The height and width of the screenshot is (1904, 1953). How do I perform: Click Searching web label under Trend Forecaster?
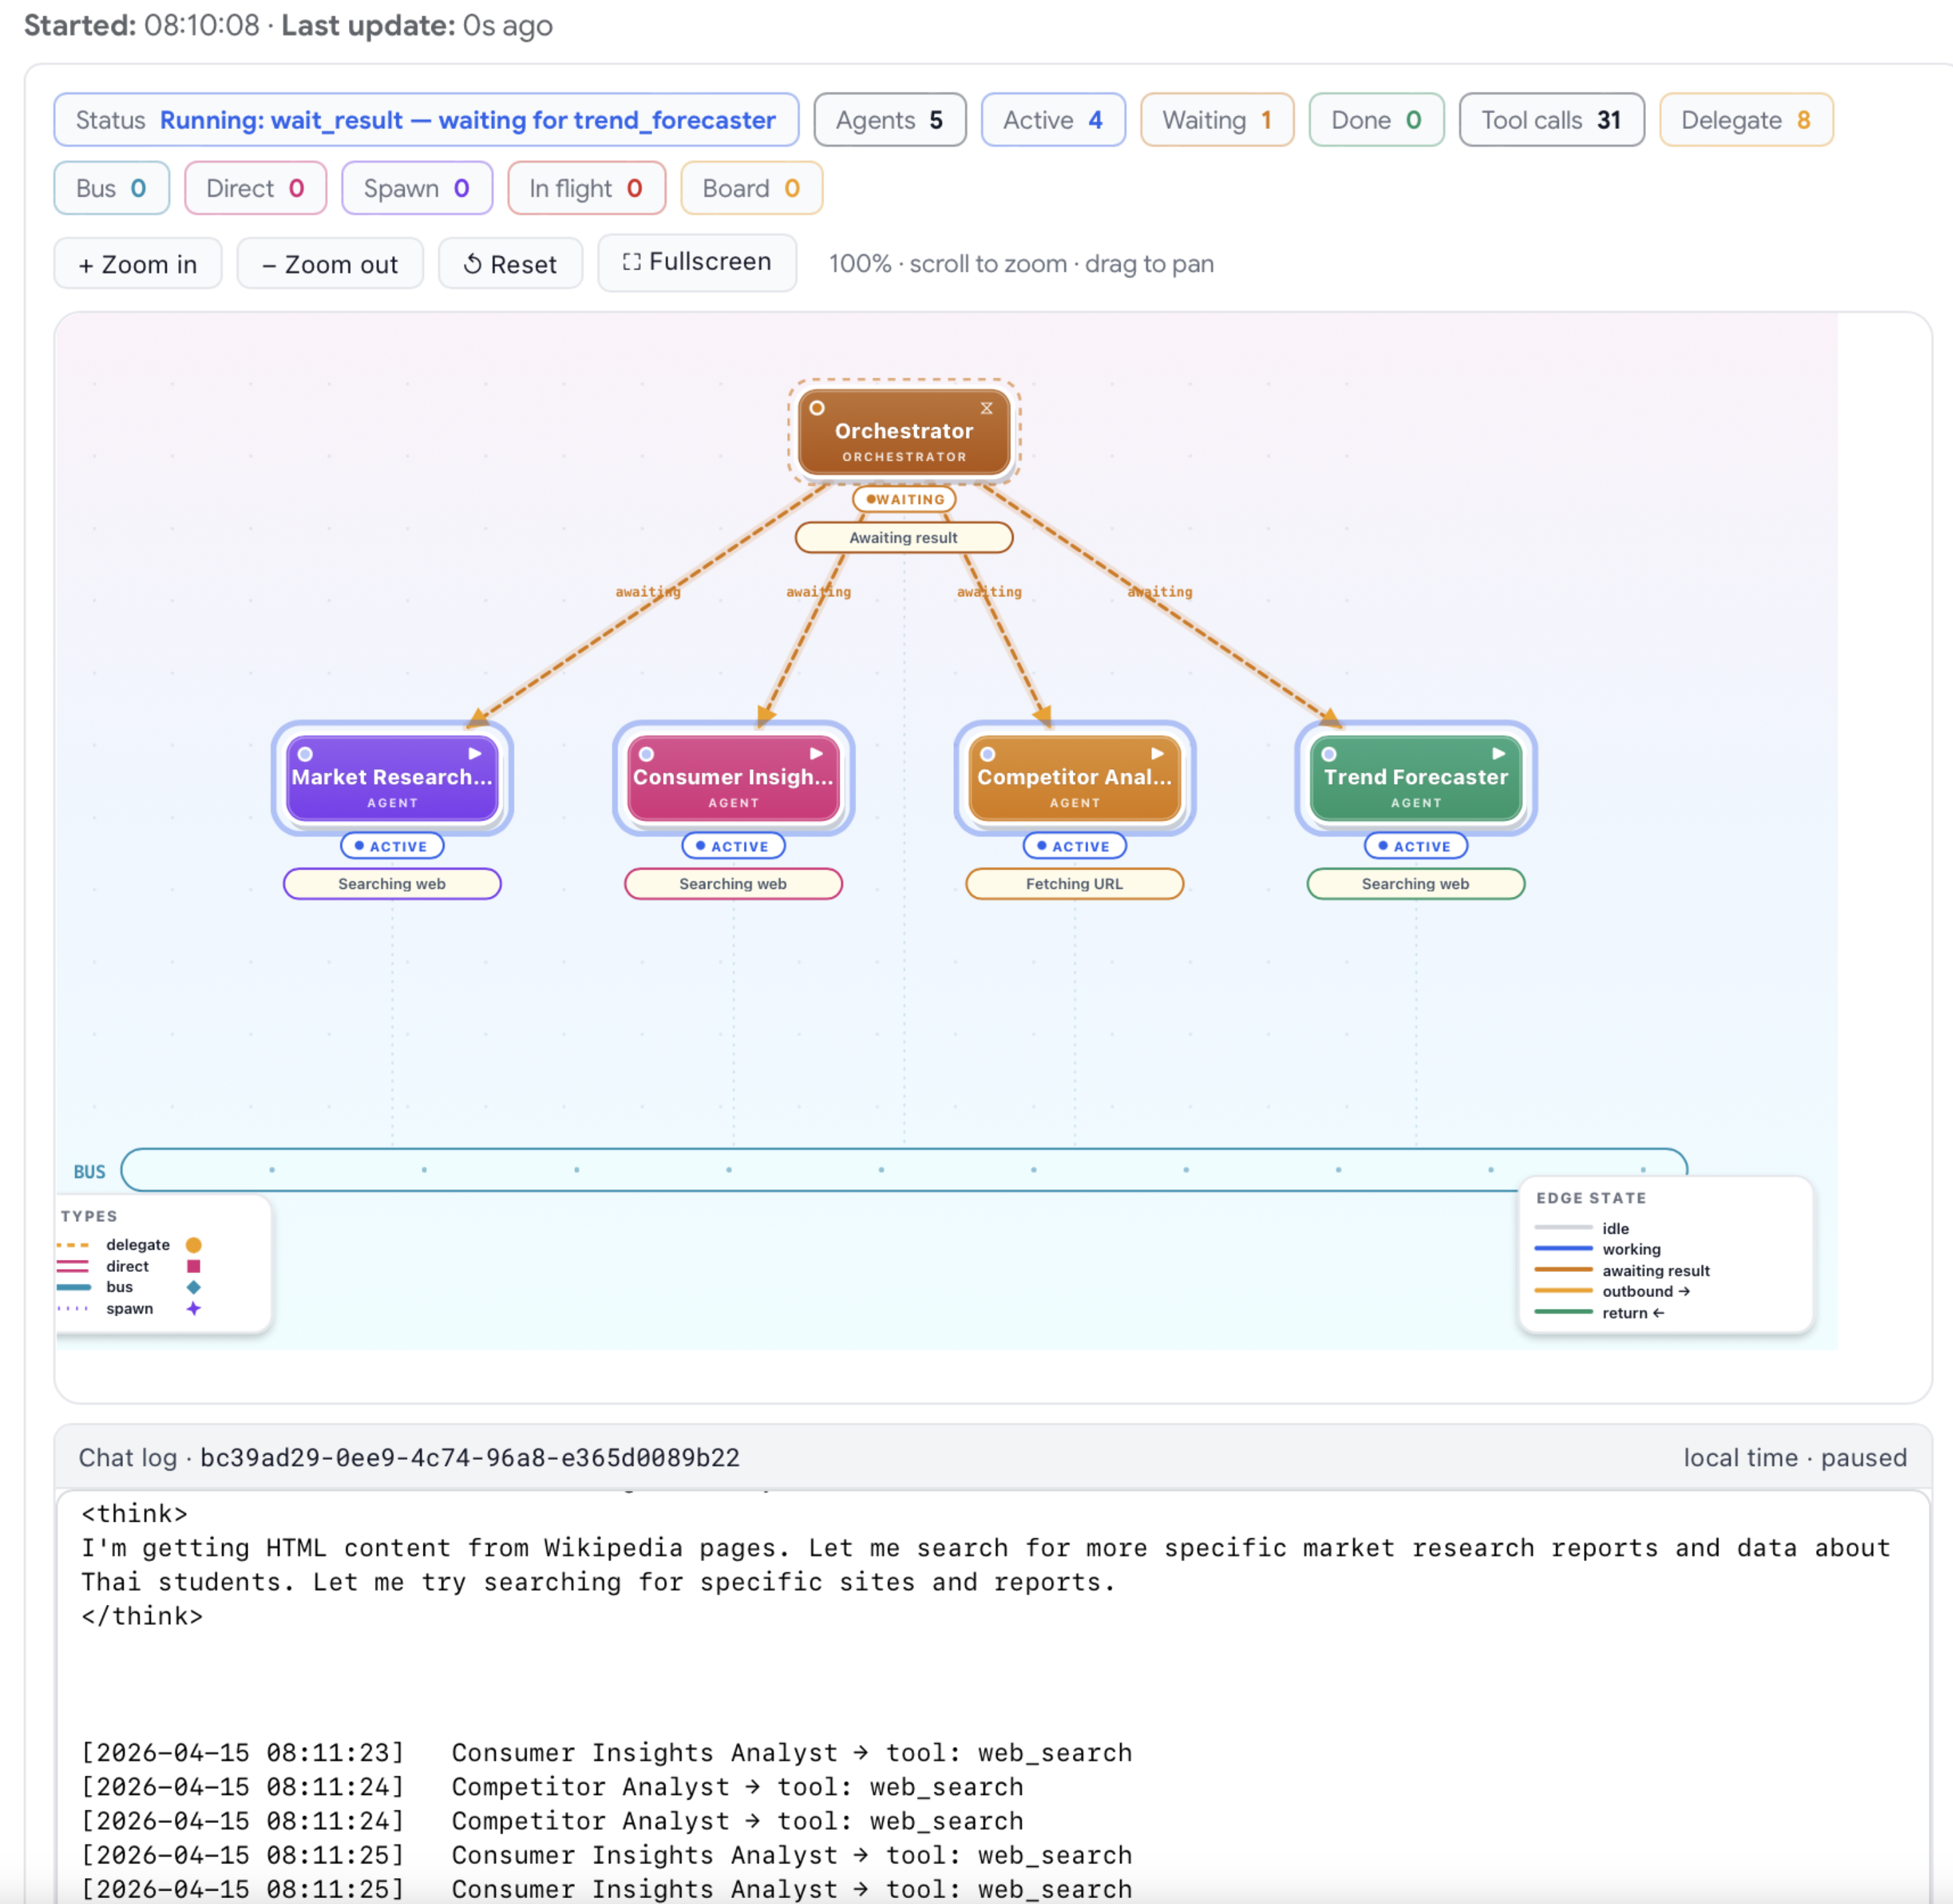pos(1415,884)
